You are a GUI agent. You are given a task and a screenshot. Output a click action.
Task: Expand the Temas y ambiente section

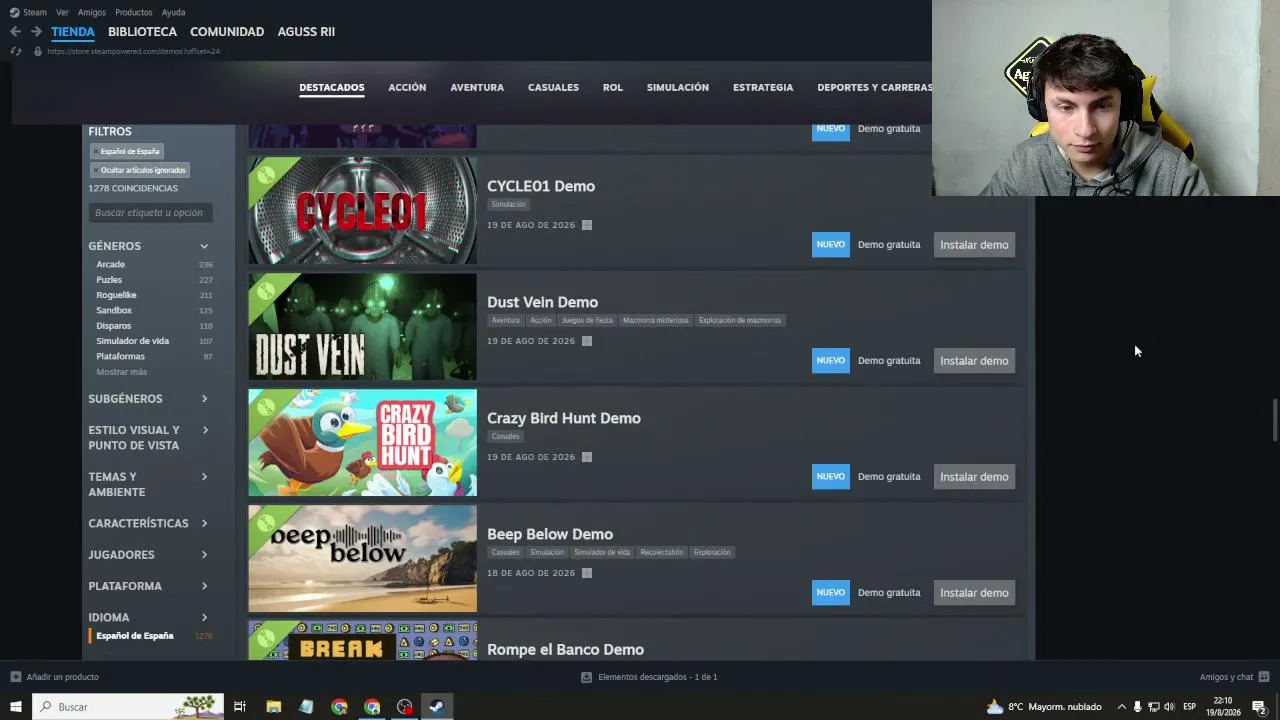(149, 484)
